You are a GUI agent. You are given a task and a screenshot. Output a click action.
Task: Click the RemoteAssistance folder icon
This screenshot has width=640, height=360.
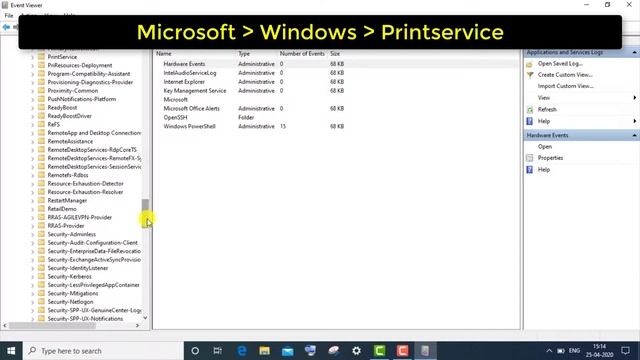(x=41, y=141)
